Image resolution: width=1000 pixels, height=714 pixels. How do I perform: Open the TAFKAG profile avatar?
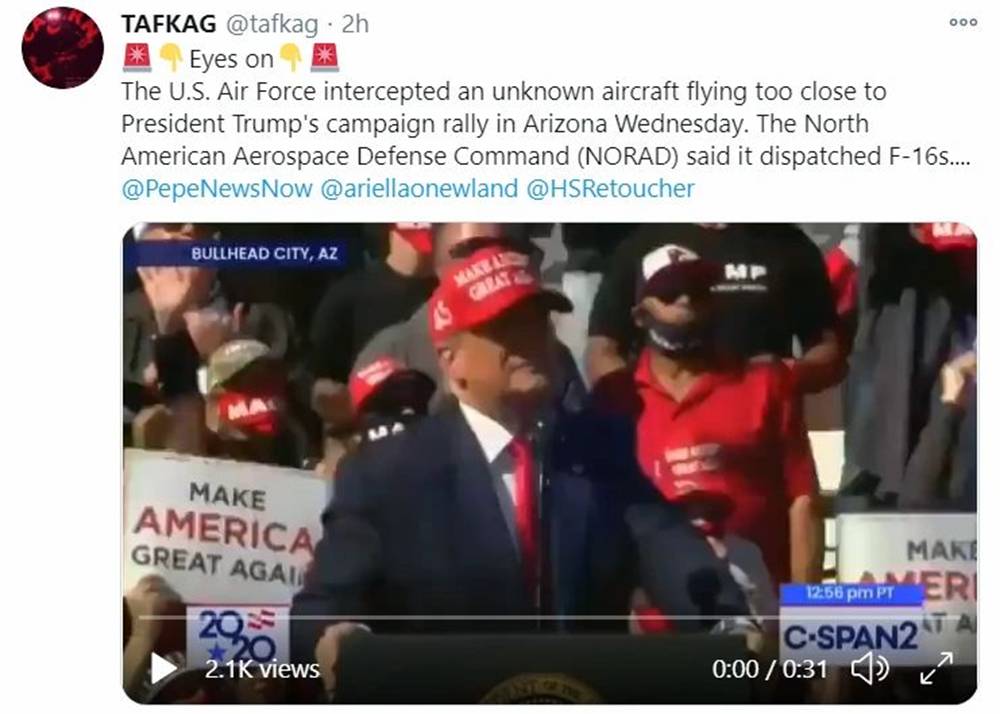coord(62,48)
